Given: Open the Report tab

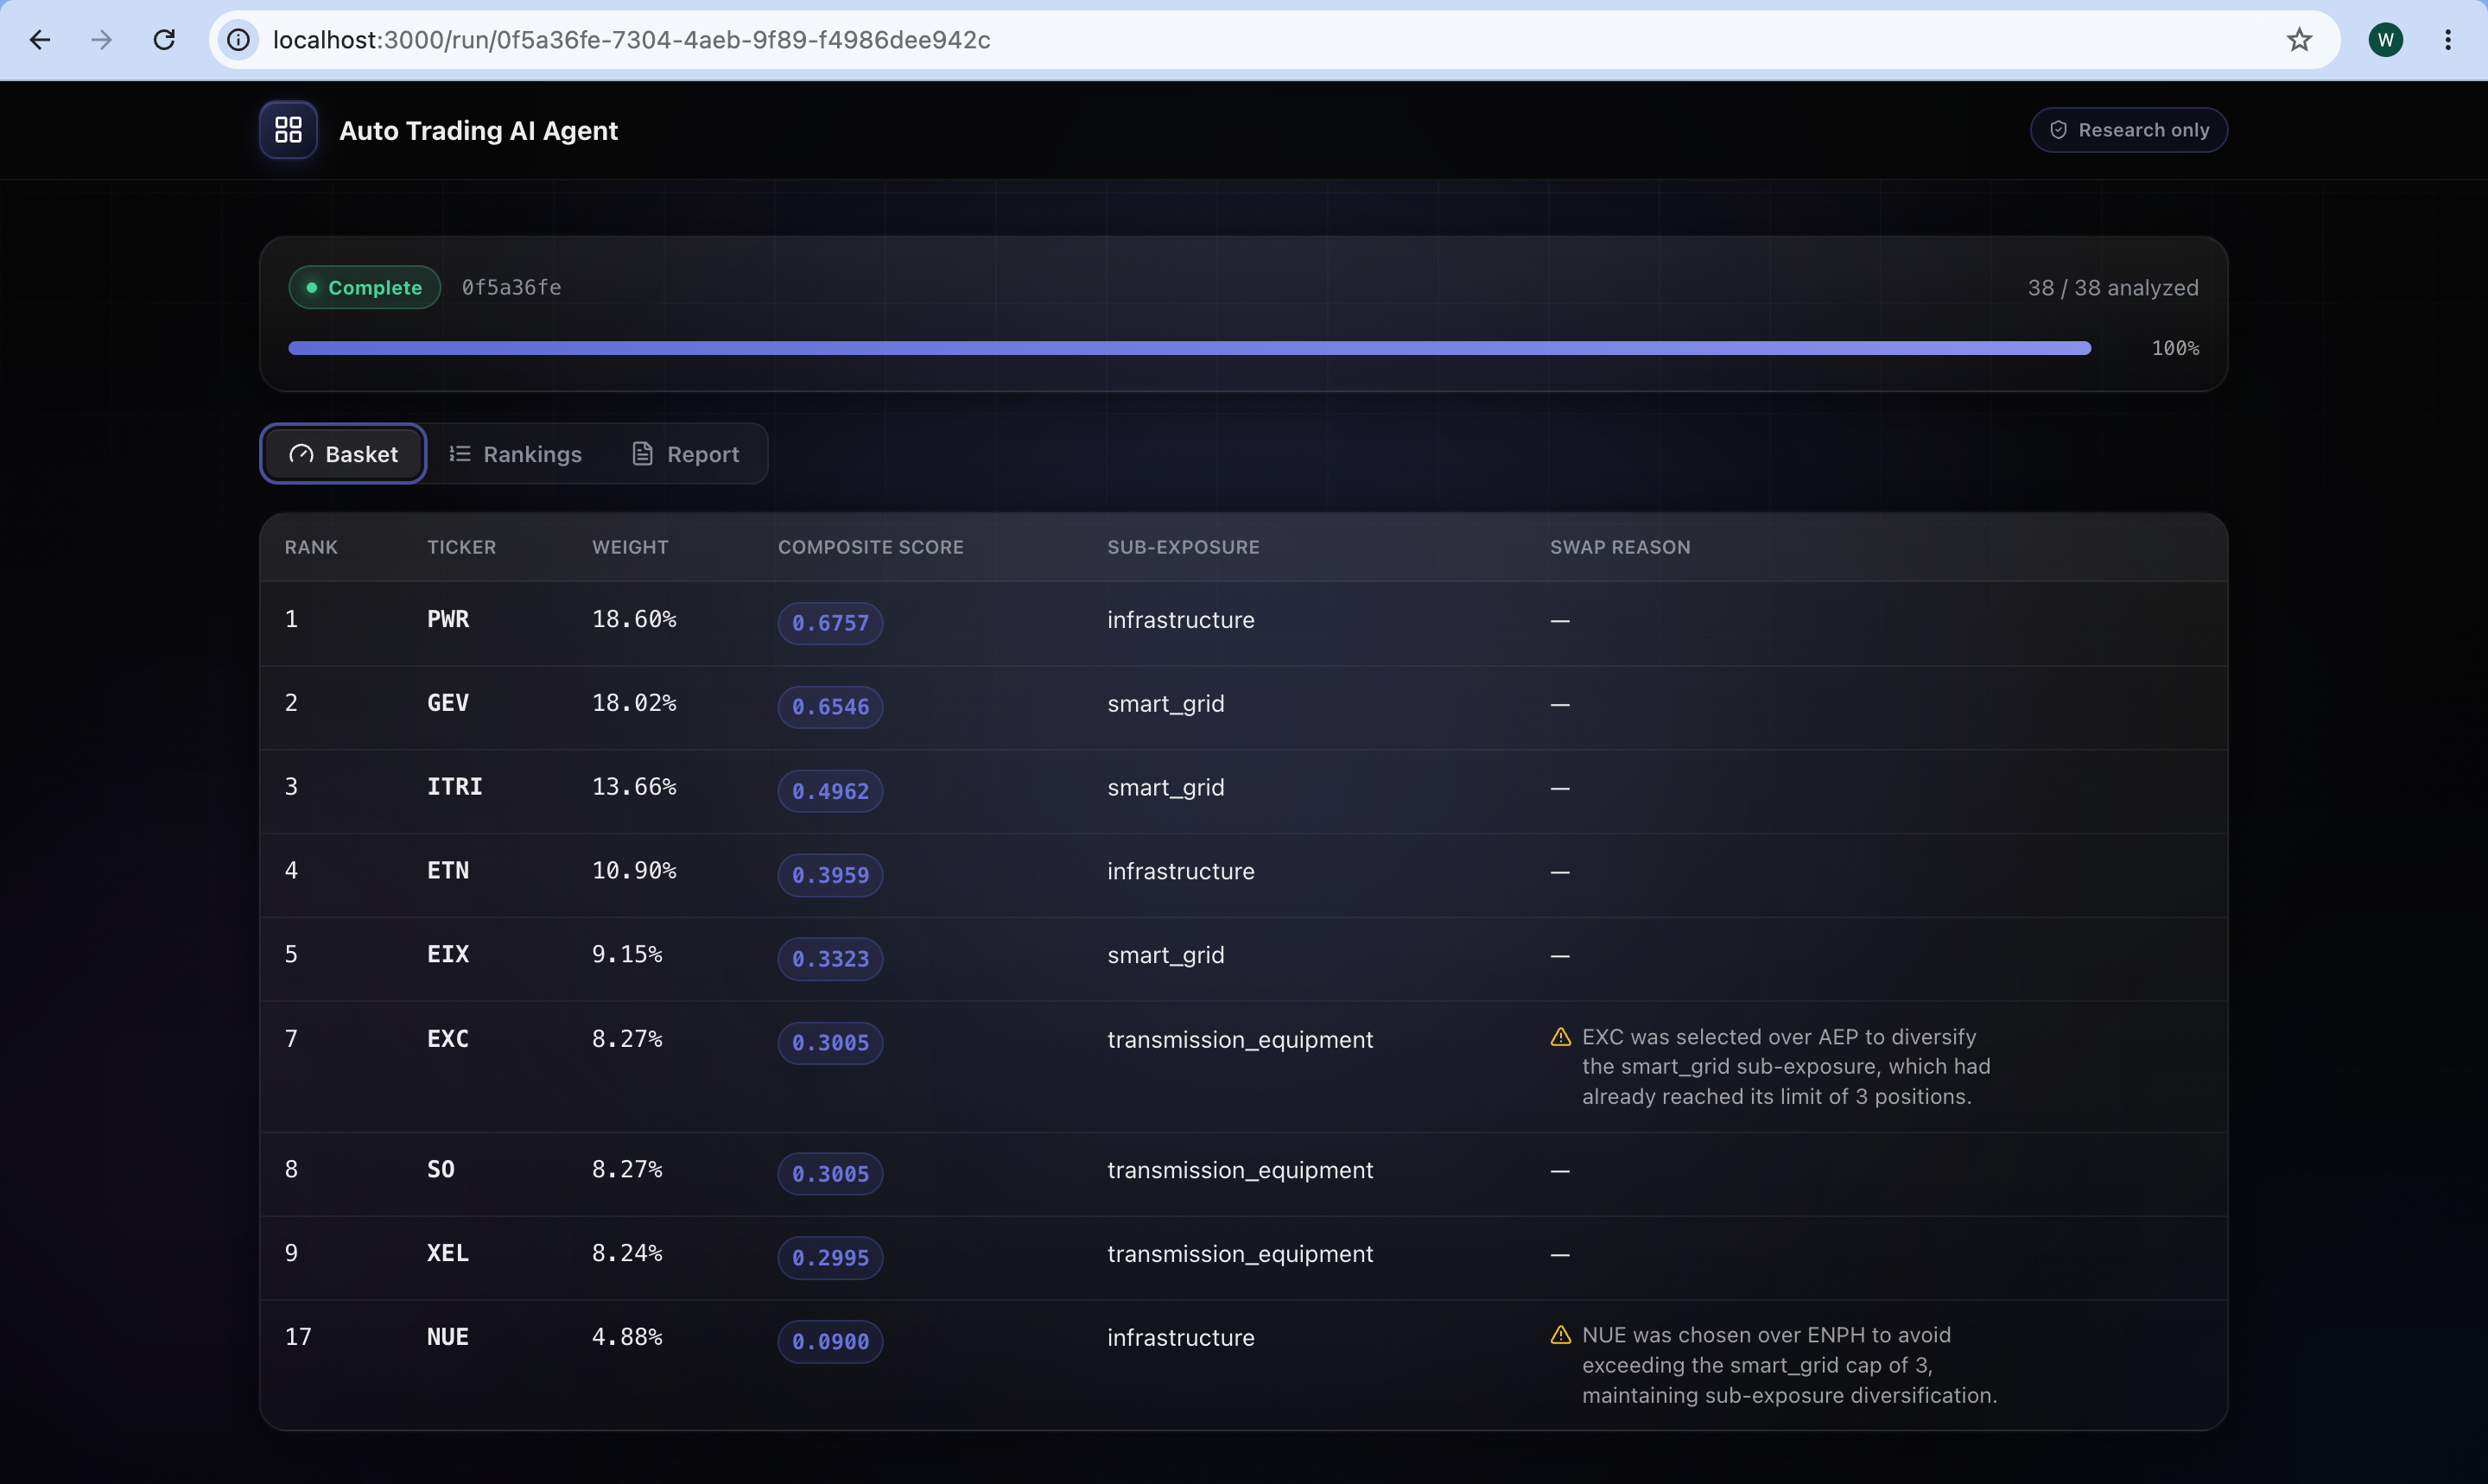Looking at the screenshot, I should (686, 454).
